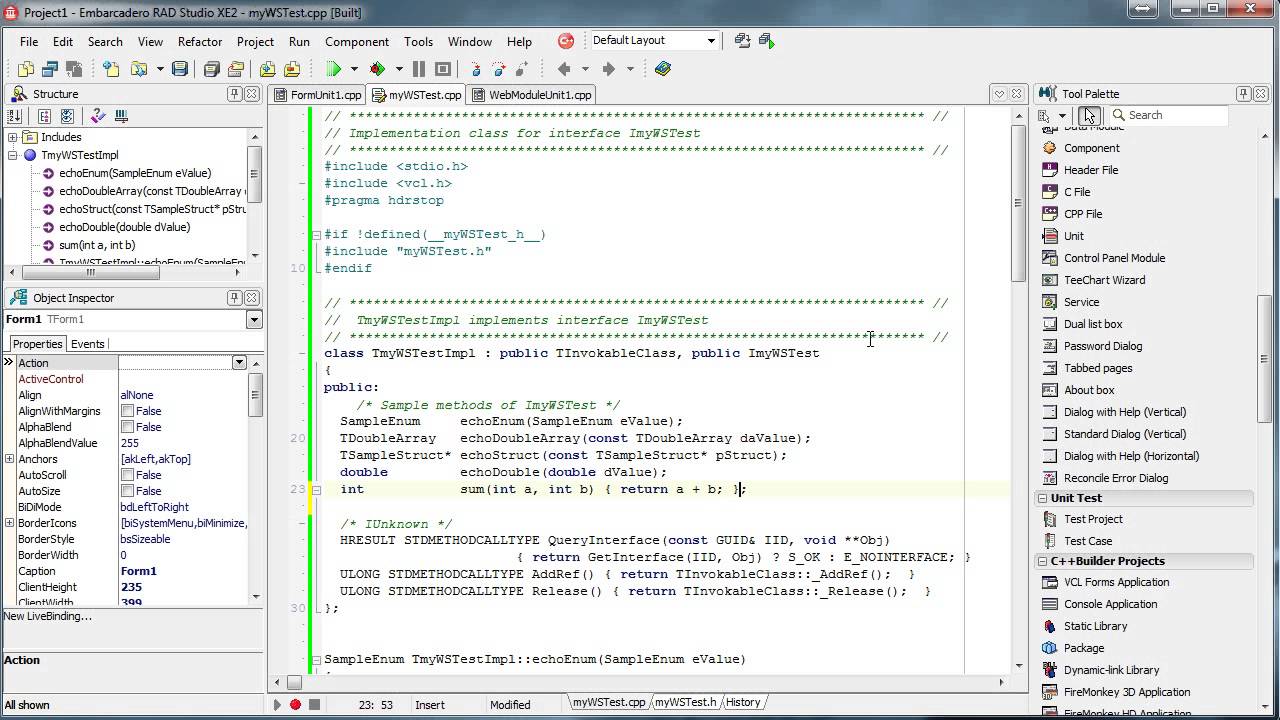Click the red Record Macro button
The image size is (1280, 720).
(295, 704)
